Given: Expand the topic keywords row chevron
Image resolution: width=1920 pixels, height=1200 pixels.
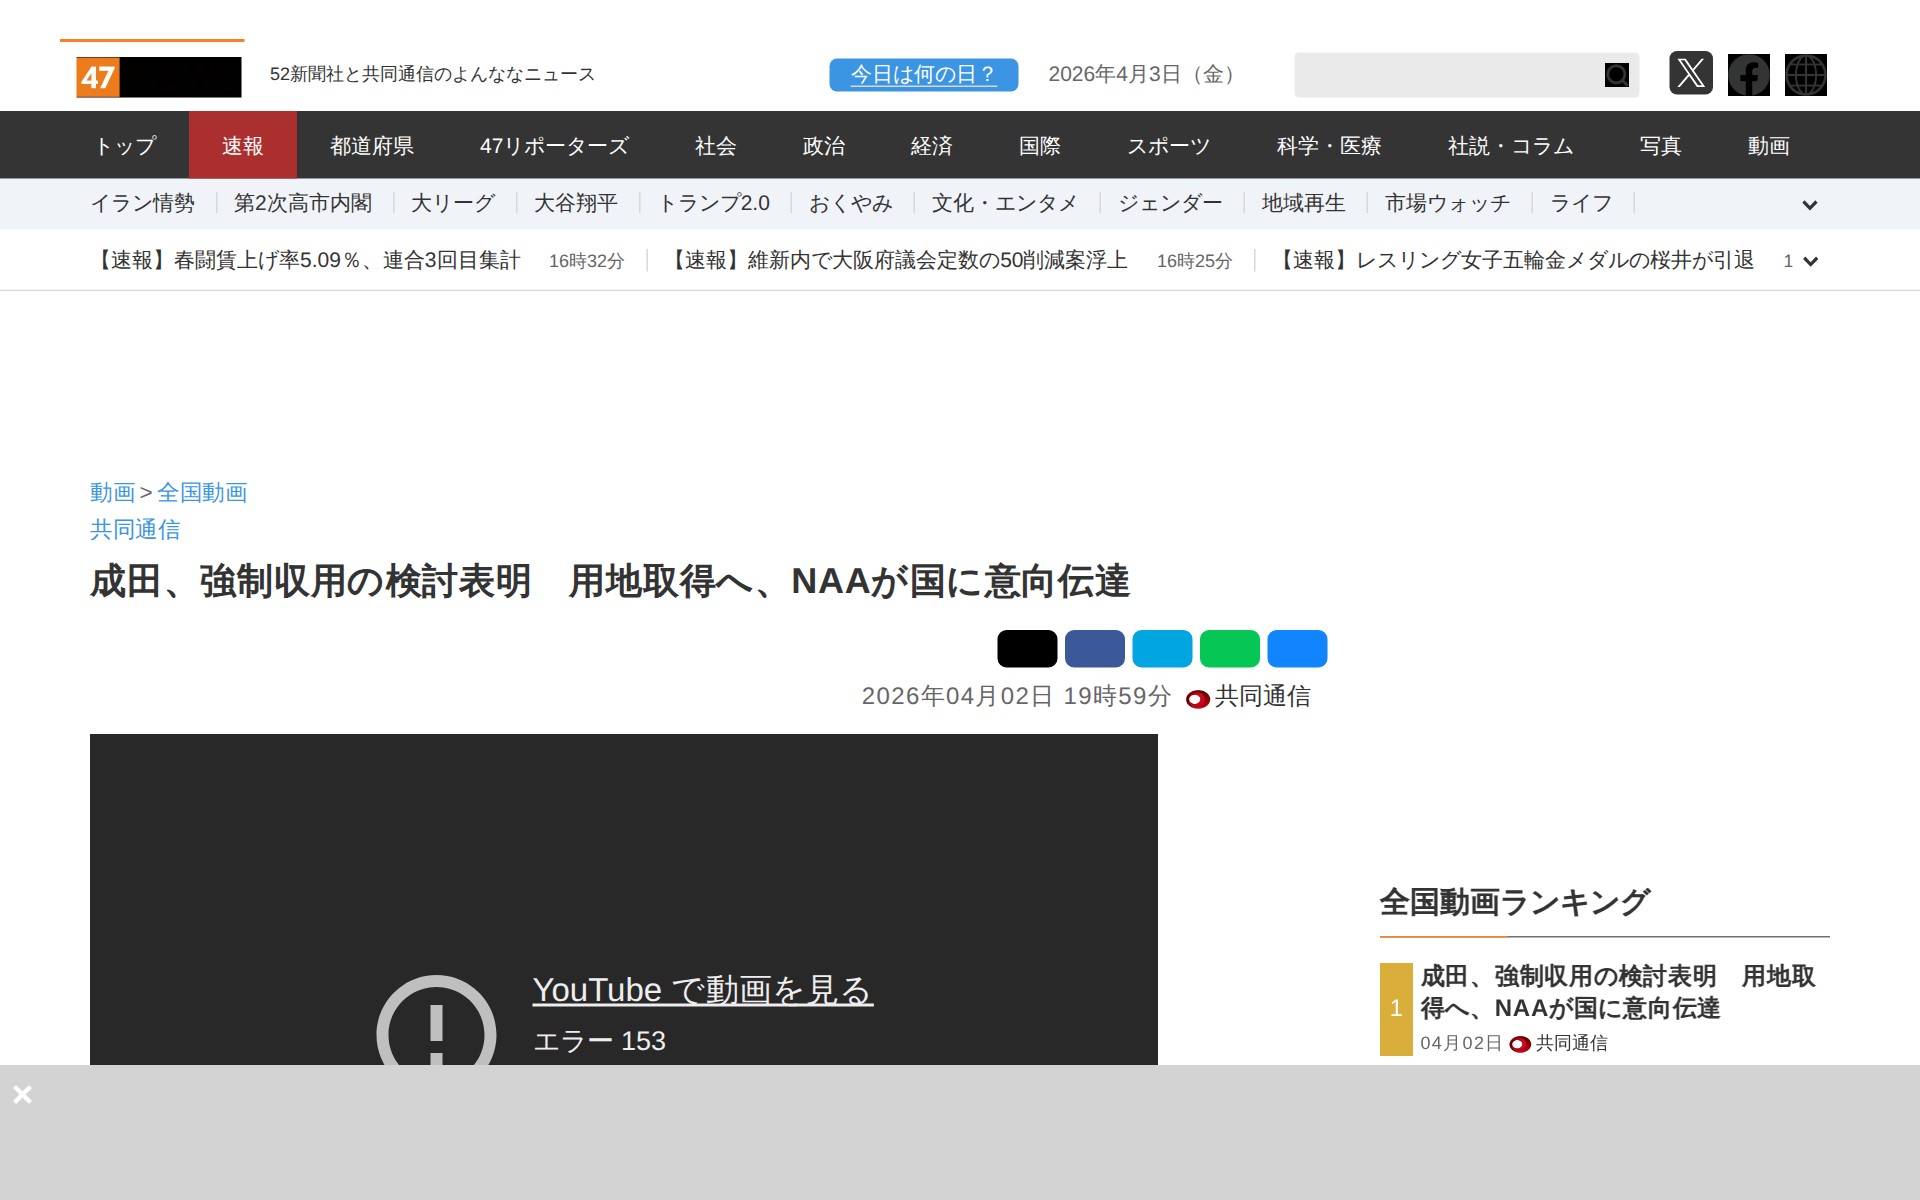Looking at the screenshot, I should (1809, 205).
